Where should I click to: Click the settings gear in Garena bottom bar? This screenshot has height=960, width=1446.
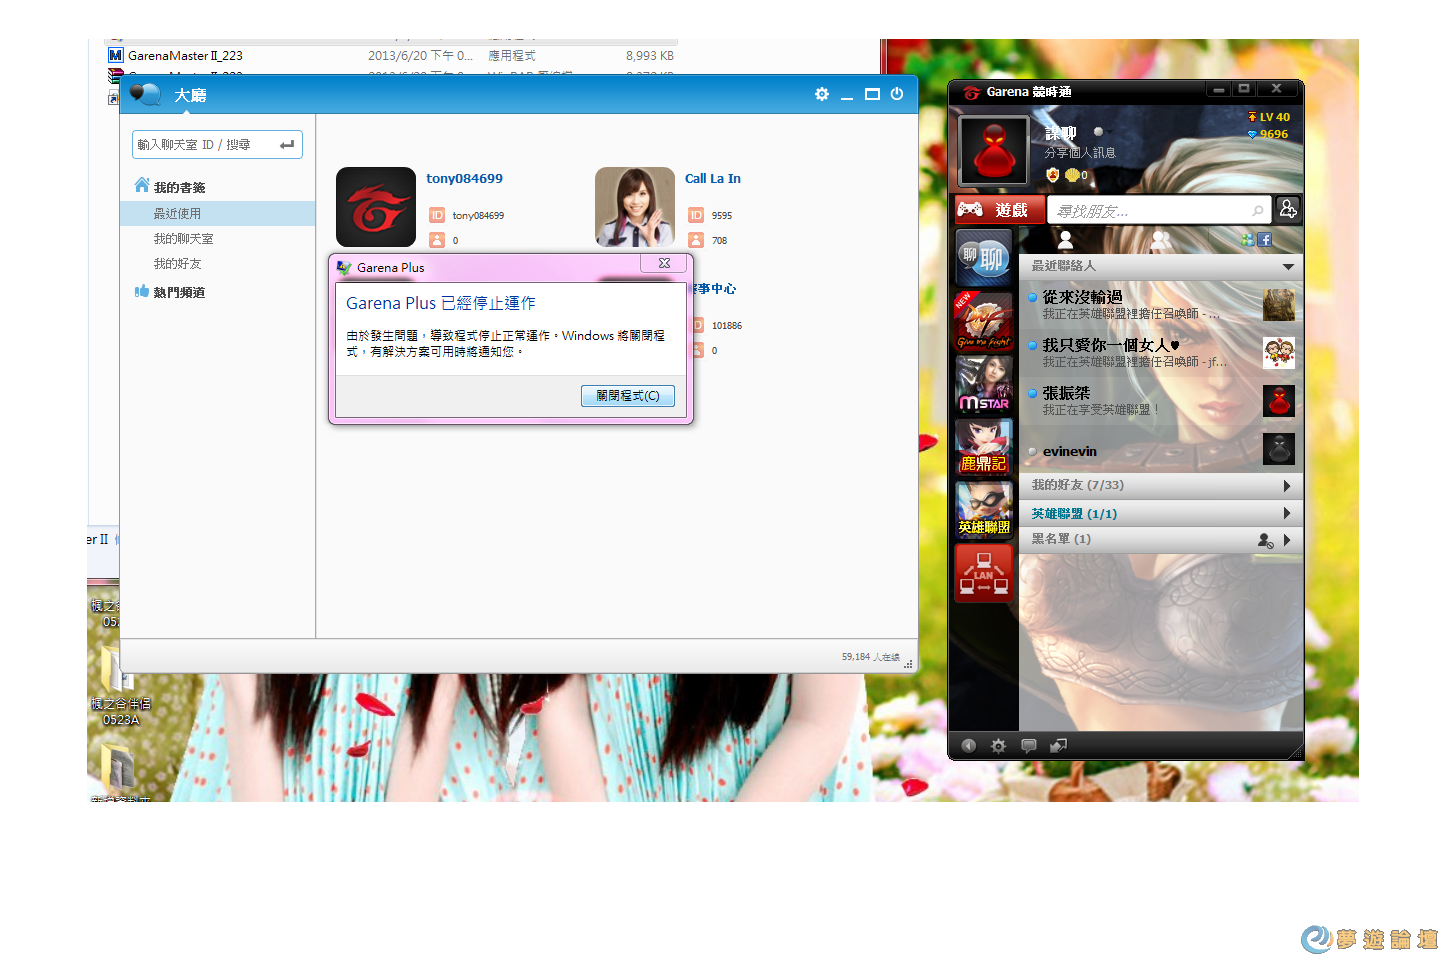click(998, 746)
